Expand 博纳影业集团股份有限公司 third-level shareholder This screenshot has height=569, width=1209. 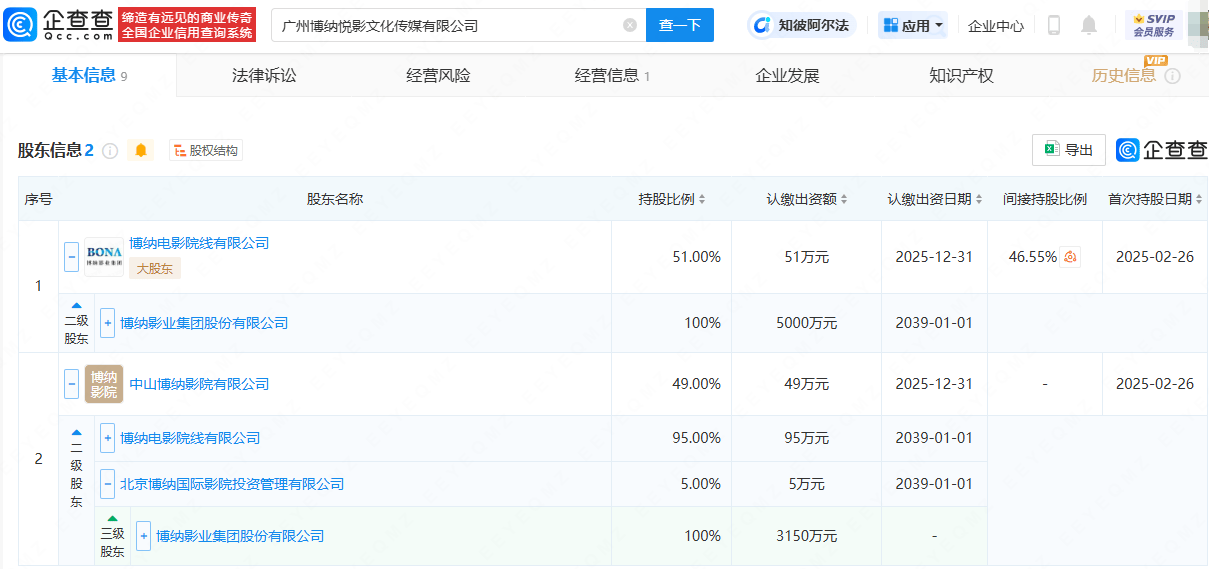144,536
